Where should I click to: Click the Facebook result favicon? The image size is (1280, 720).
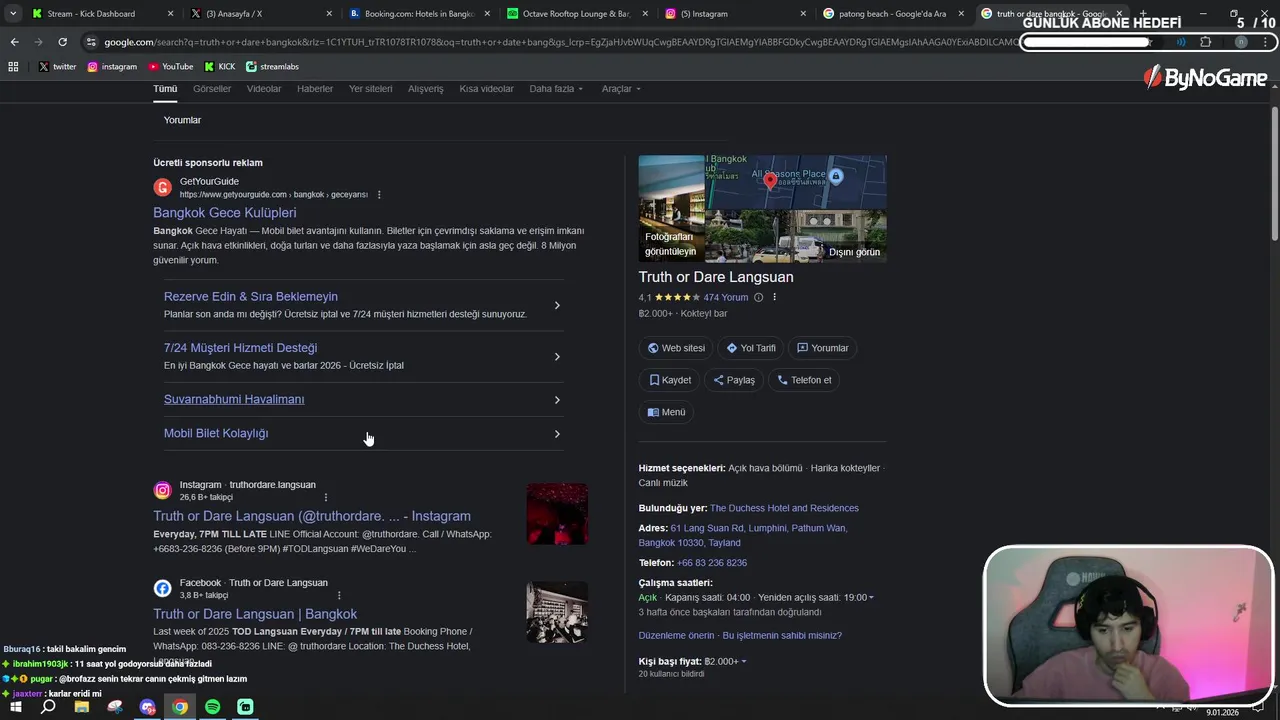[x=162, y=588]
